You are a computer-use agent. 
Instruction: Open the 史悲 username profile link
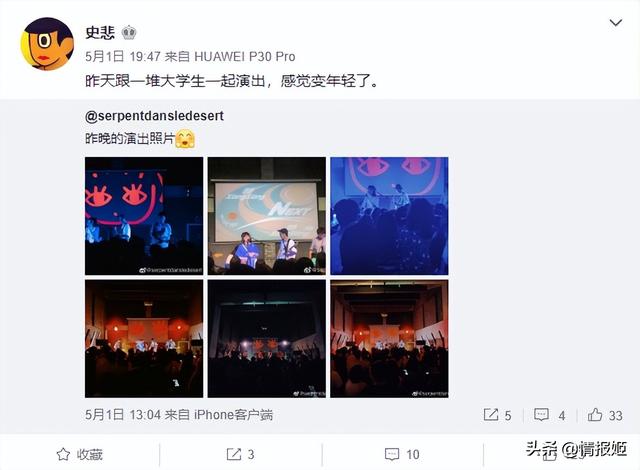coord(100,32)
